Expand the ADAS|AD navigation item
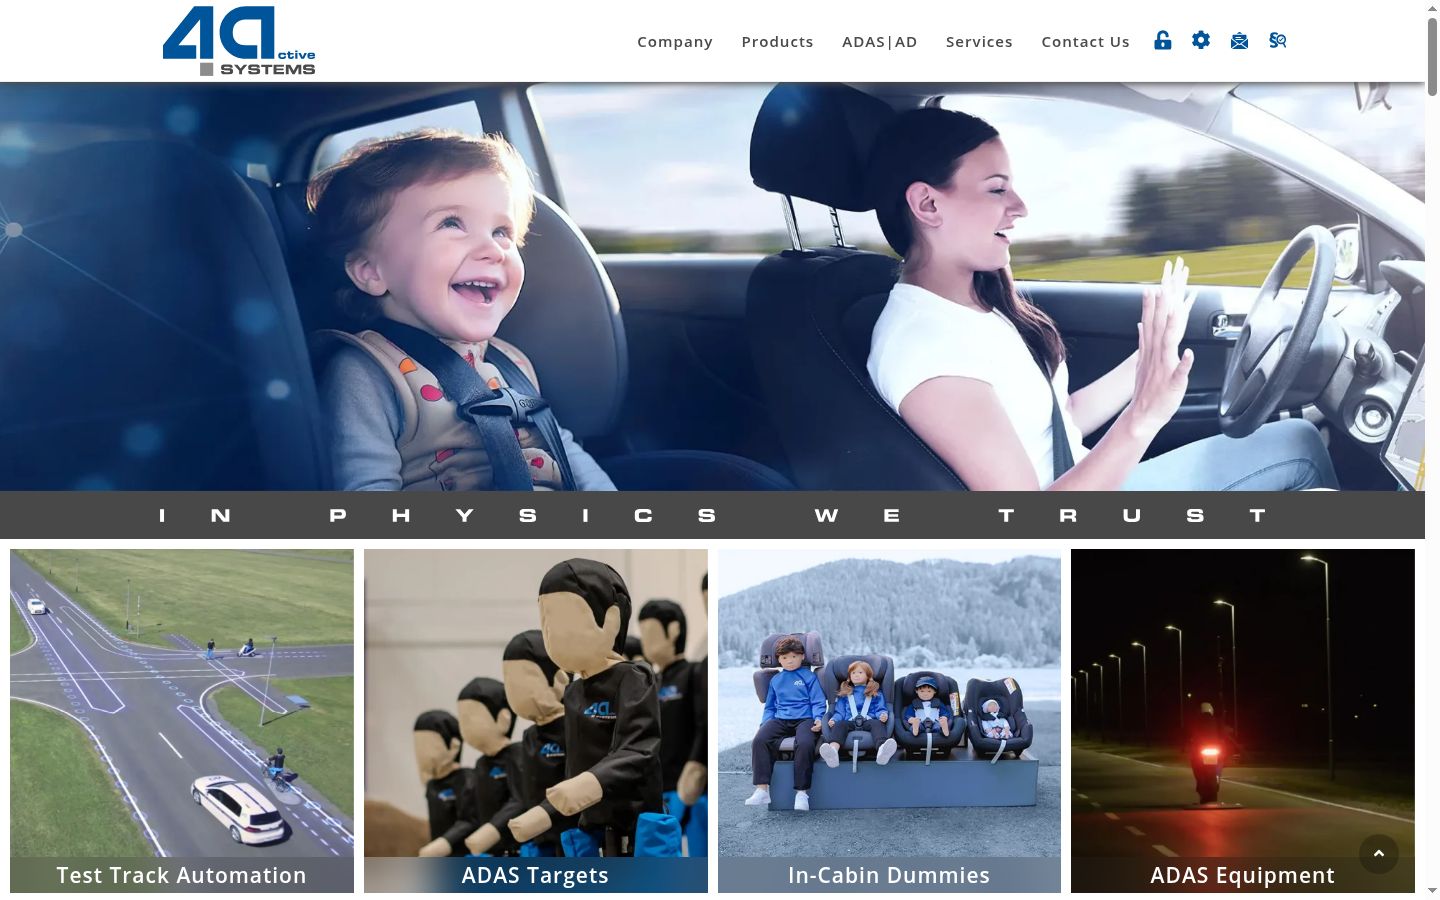The width and height of the screenshot is (1440, 900). click(880, 41)
